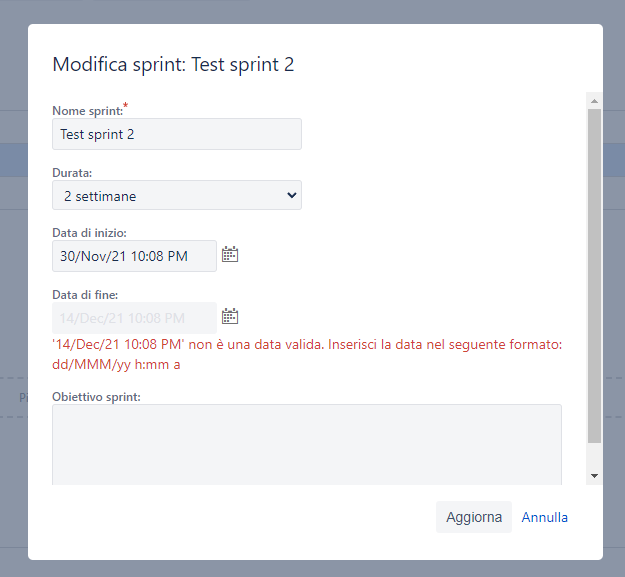Click the scrollbar down arrow in the dialog
This screenshot has height=577, width=625.
click(x=594, y=476)
